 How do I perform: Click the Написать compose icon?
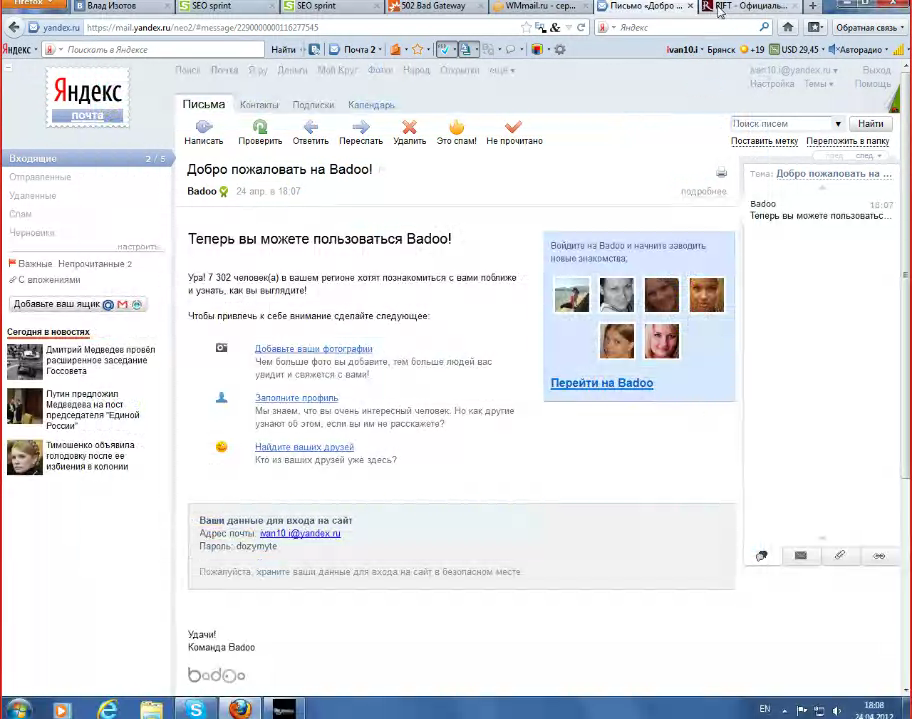204,126
